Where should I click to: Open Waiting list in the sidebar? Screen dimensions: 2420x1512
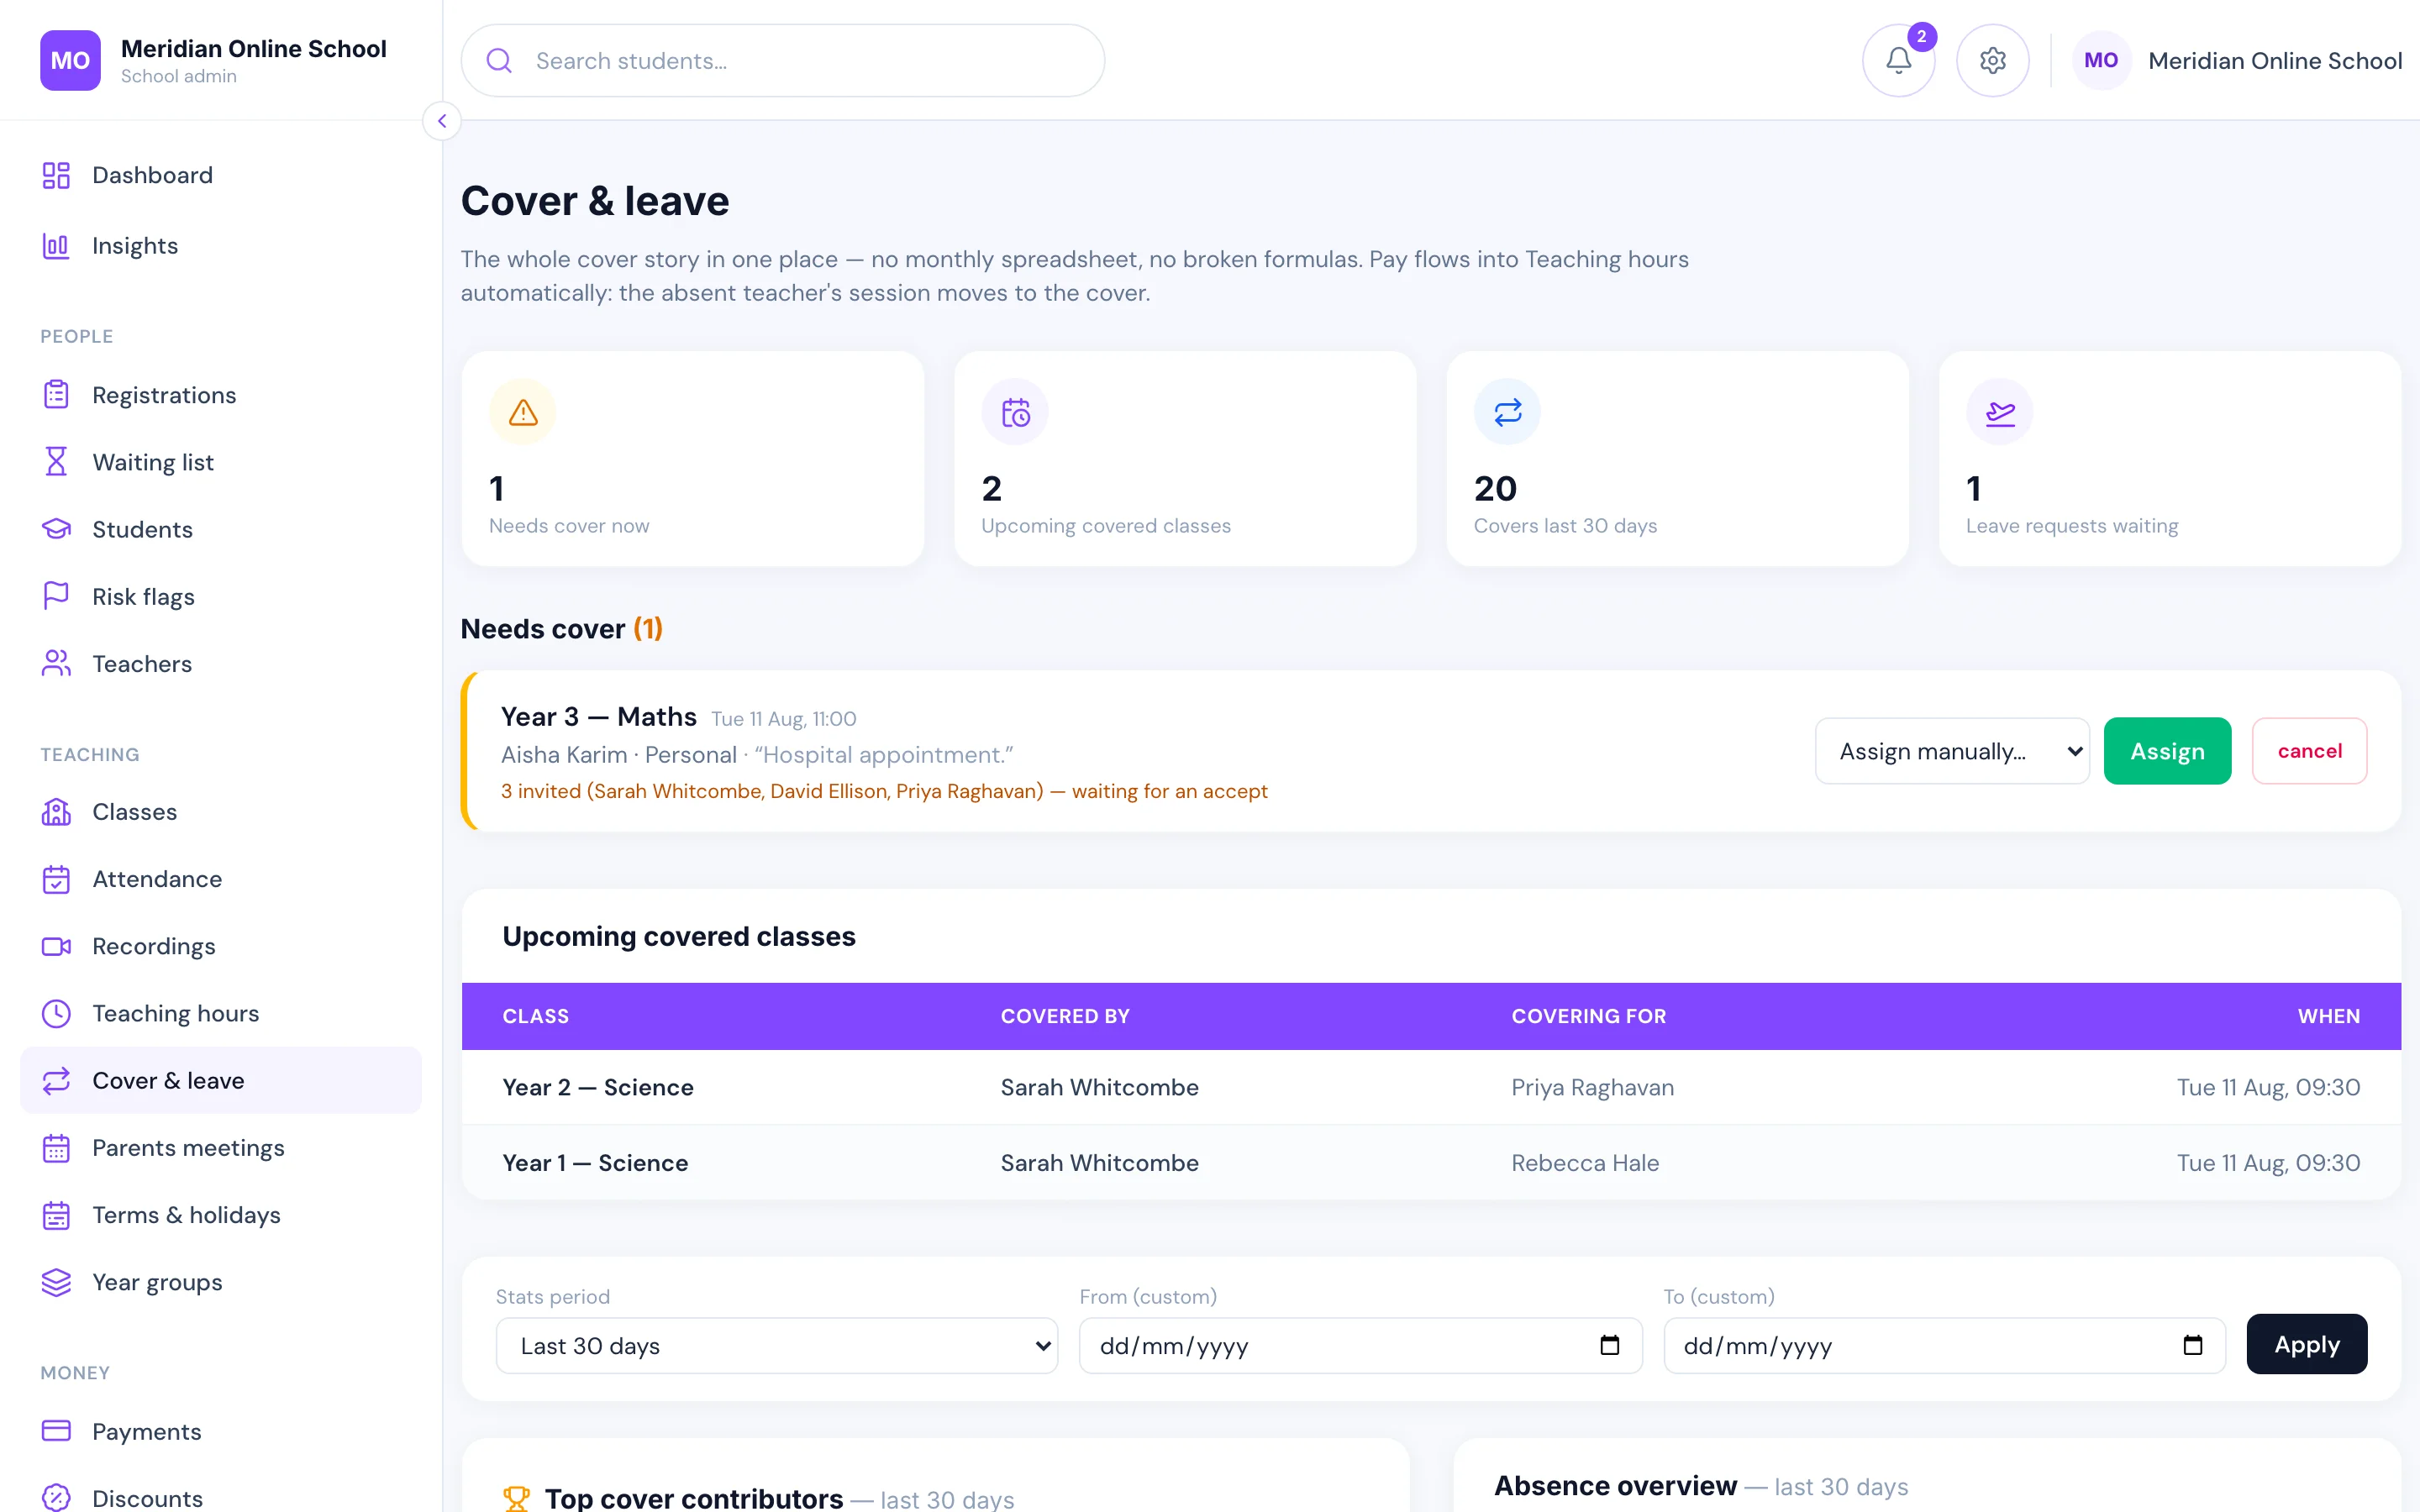[221, 462]
